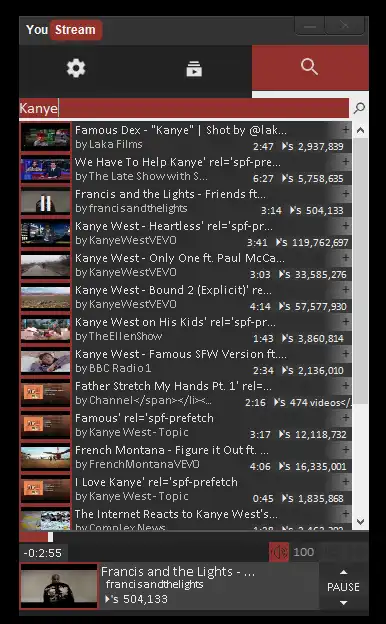Add Kanye West Heartless via plus icon
The height and width of the screenshot is (624, 386).
(x=345, y=226)
